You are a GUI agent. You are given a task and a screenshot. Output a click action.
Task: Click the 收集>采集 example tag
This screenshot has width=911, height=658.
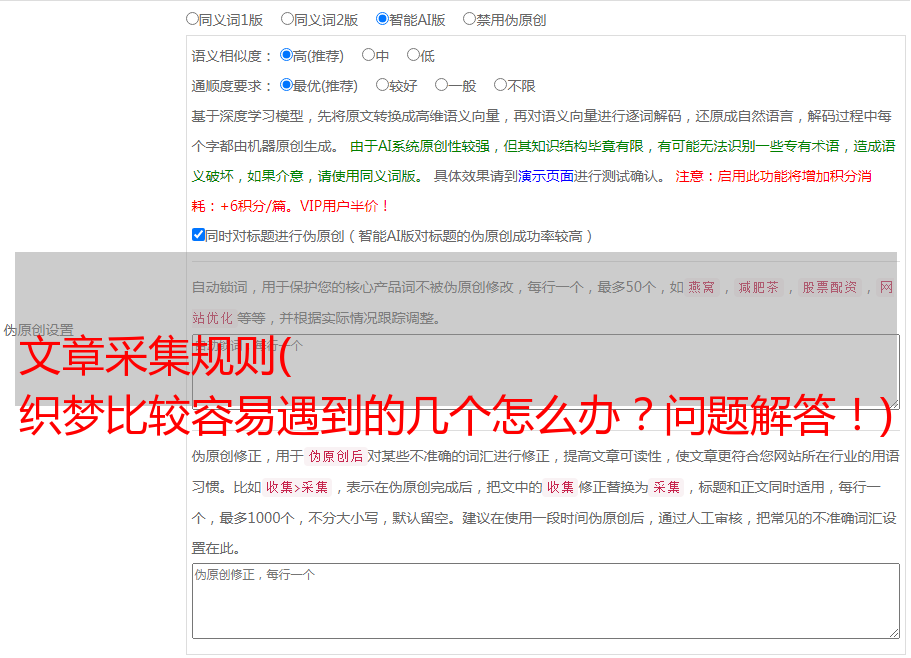[x=298, y=488]
